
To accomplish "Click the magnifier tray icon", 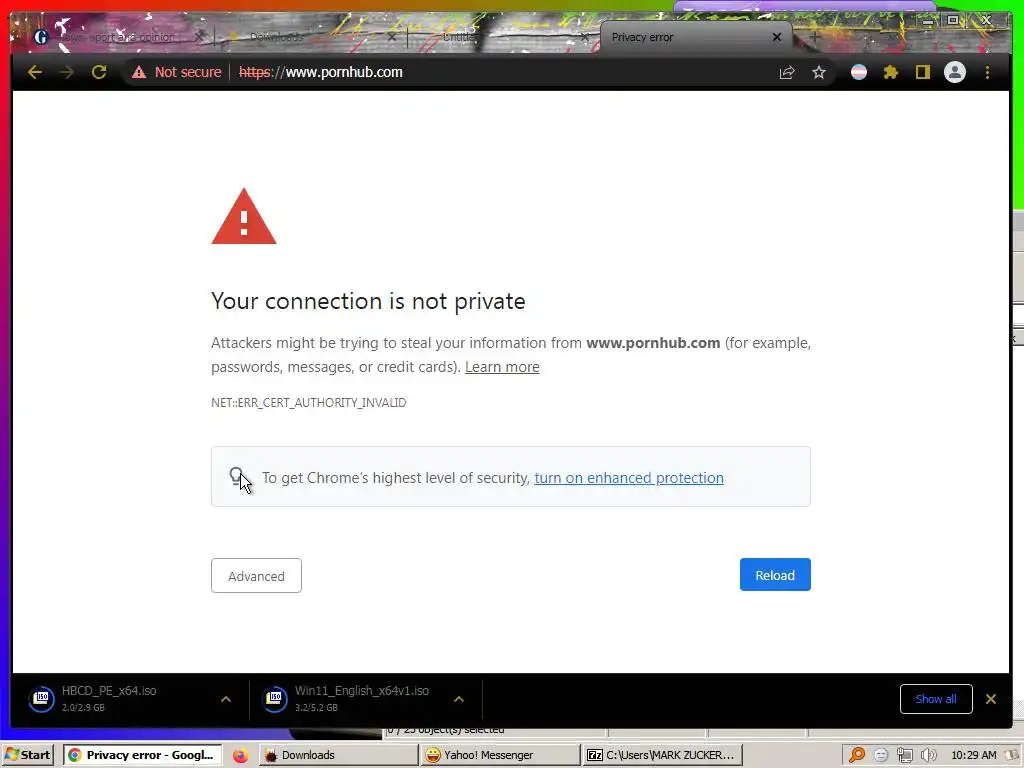I will click(x=857, y=755).
